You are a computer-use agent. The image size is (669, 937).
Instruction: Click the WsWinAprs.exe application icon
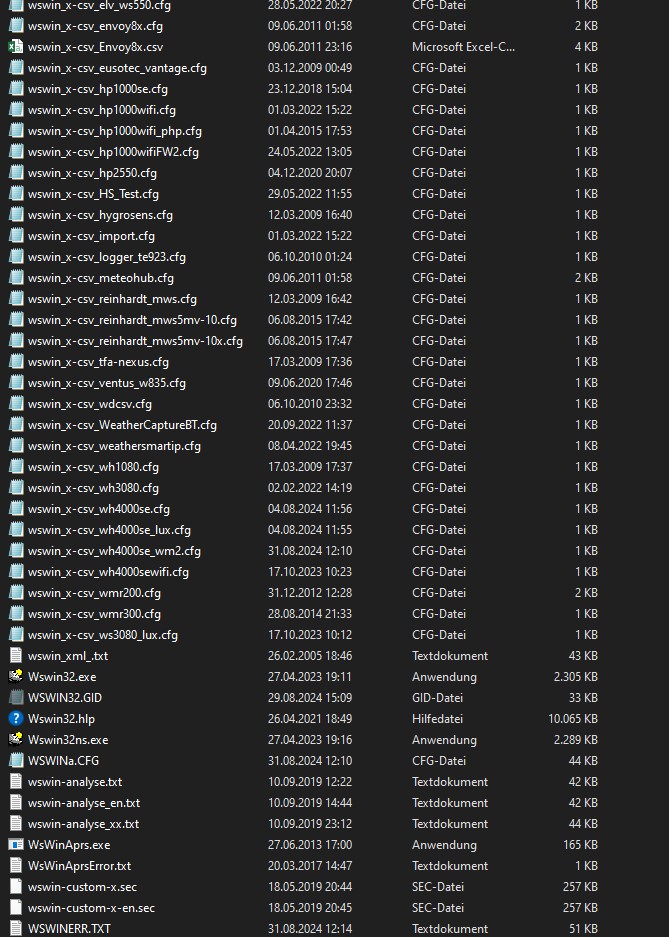16,845
